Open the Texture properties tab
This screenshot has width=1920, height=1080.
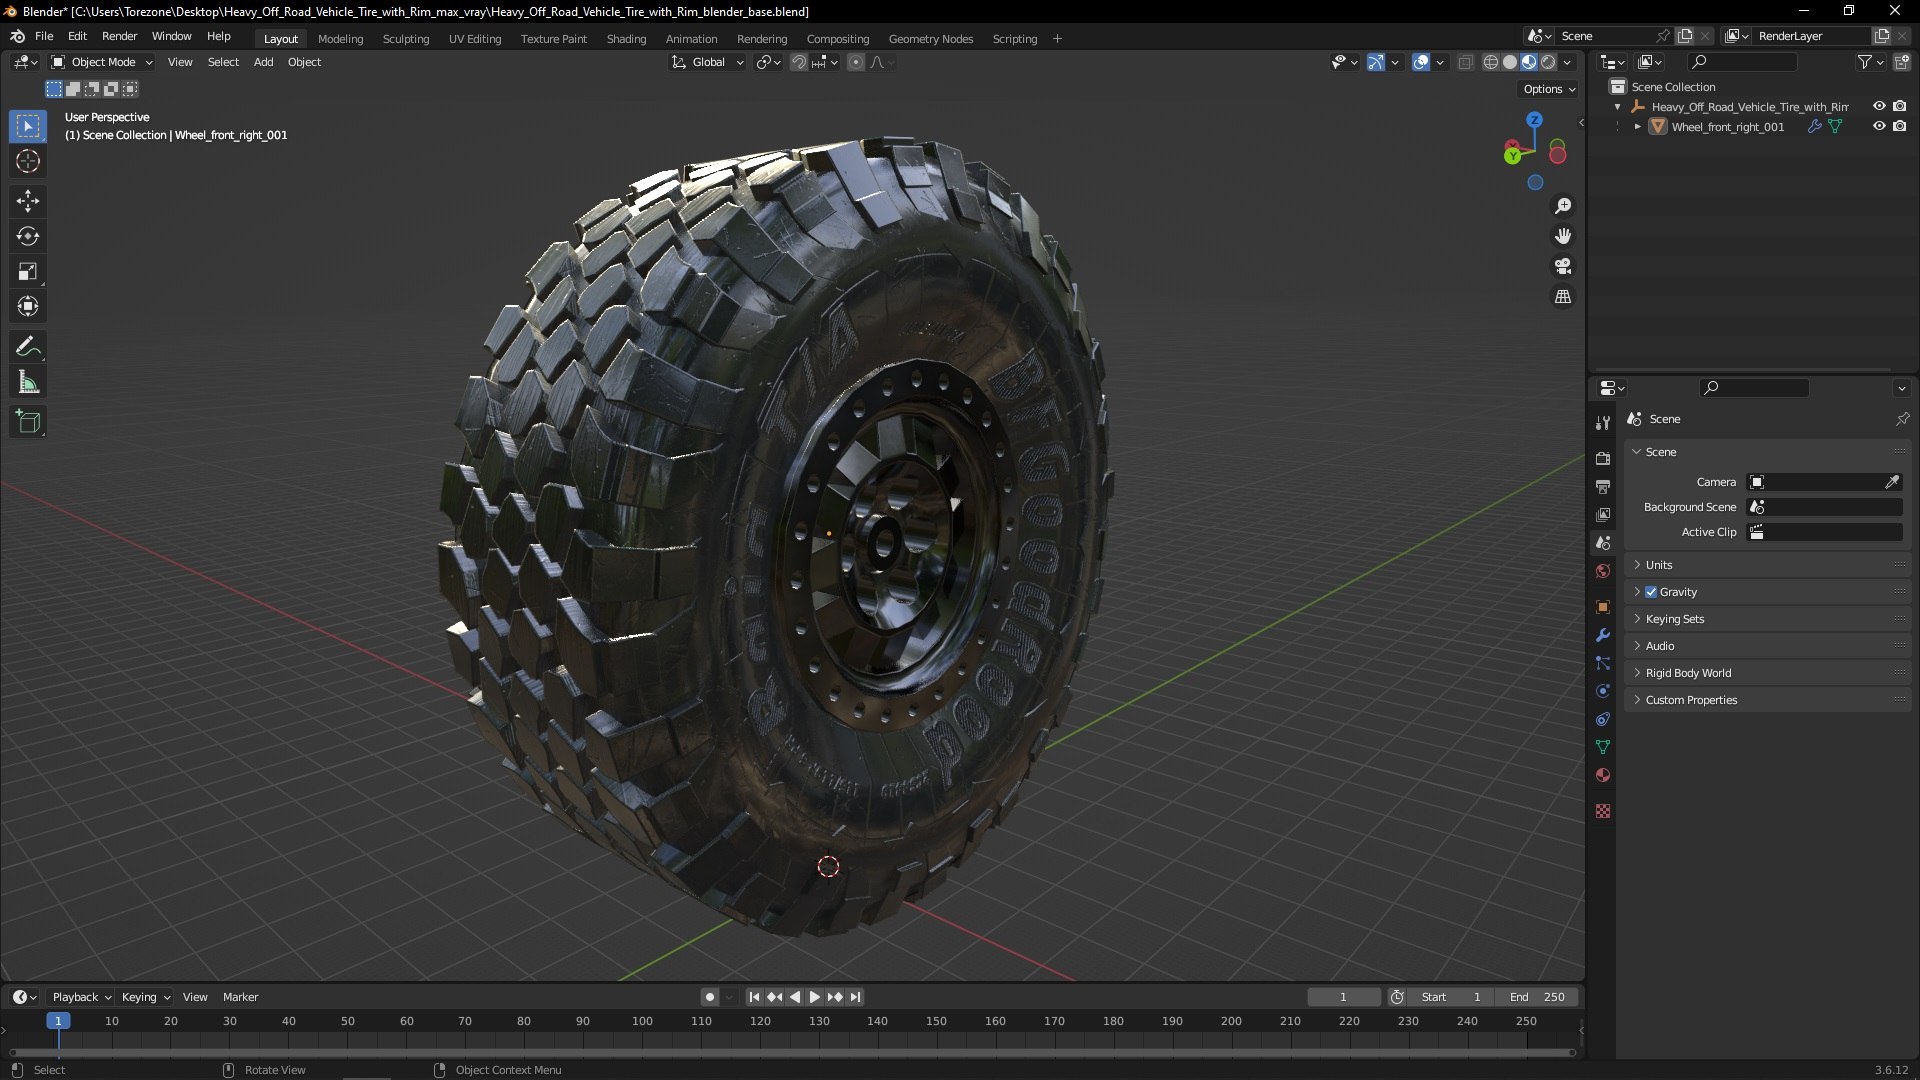[1603, 811]
